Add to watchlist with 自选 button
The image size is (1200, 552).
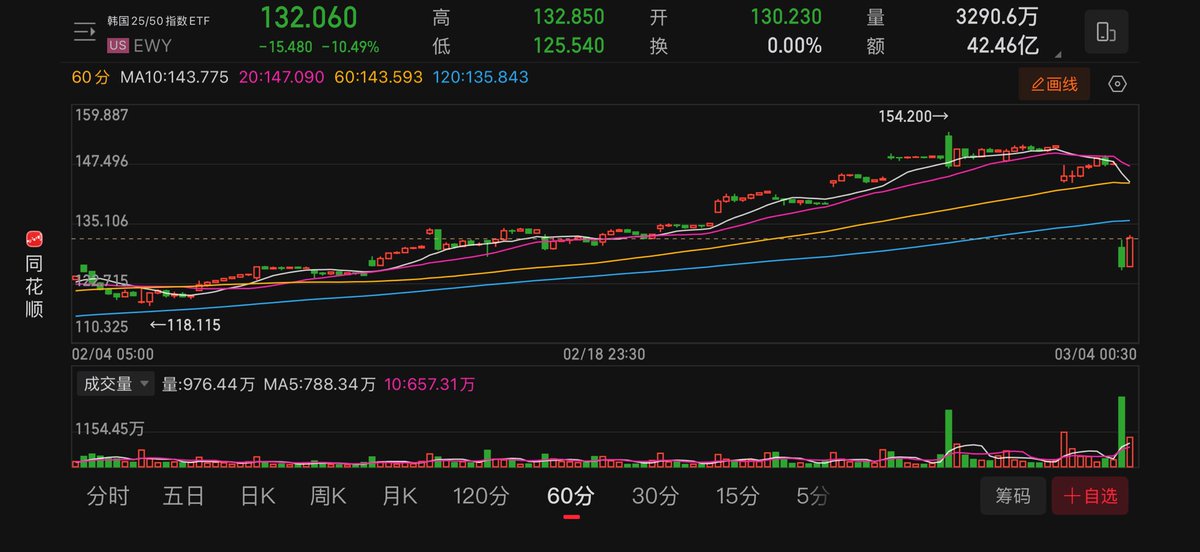coord(1091,496)
